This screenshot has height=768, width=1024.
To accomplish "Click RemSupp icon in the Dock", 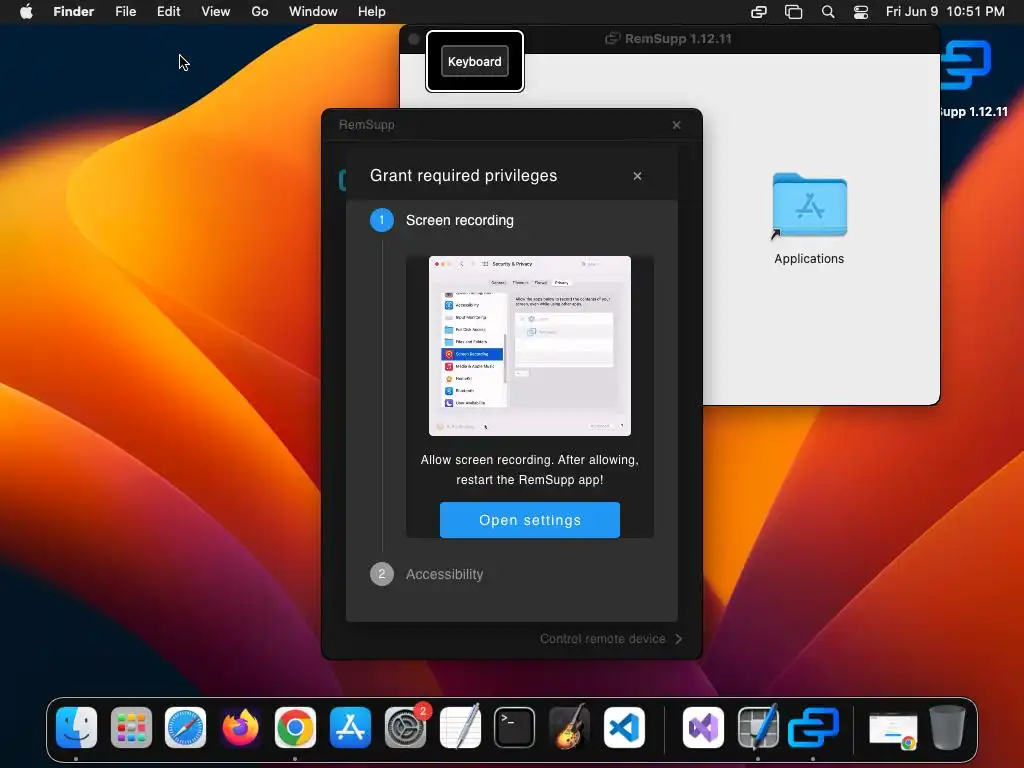I will pyautogui.click(x=813, y=727).
